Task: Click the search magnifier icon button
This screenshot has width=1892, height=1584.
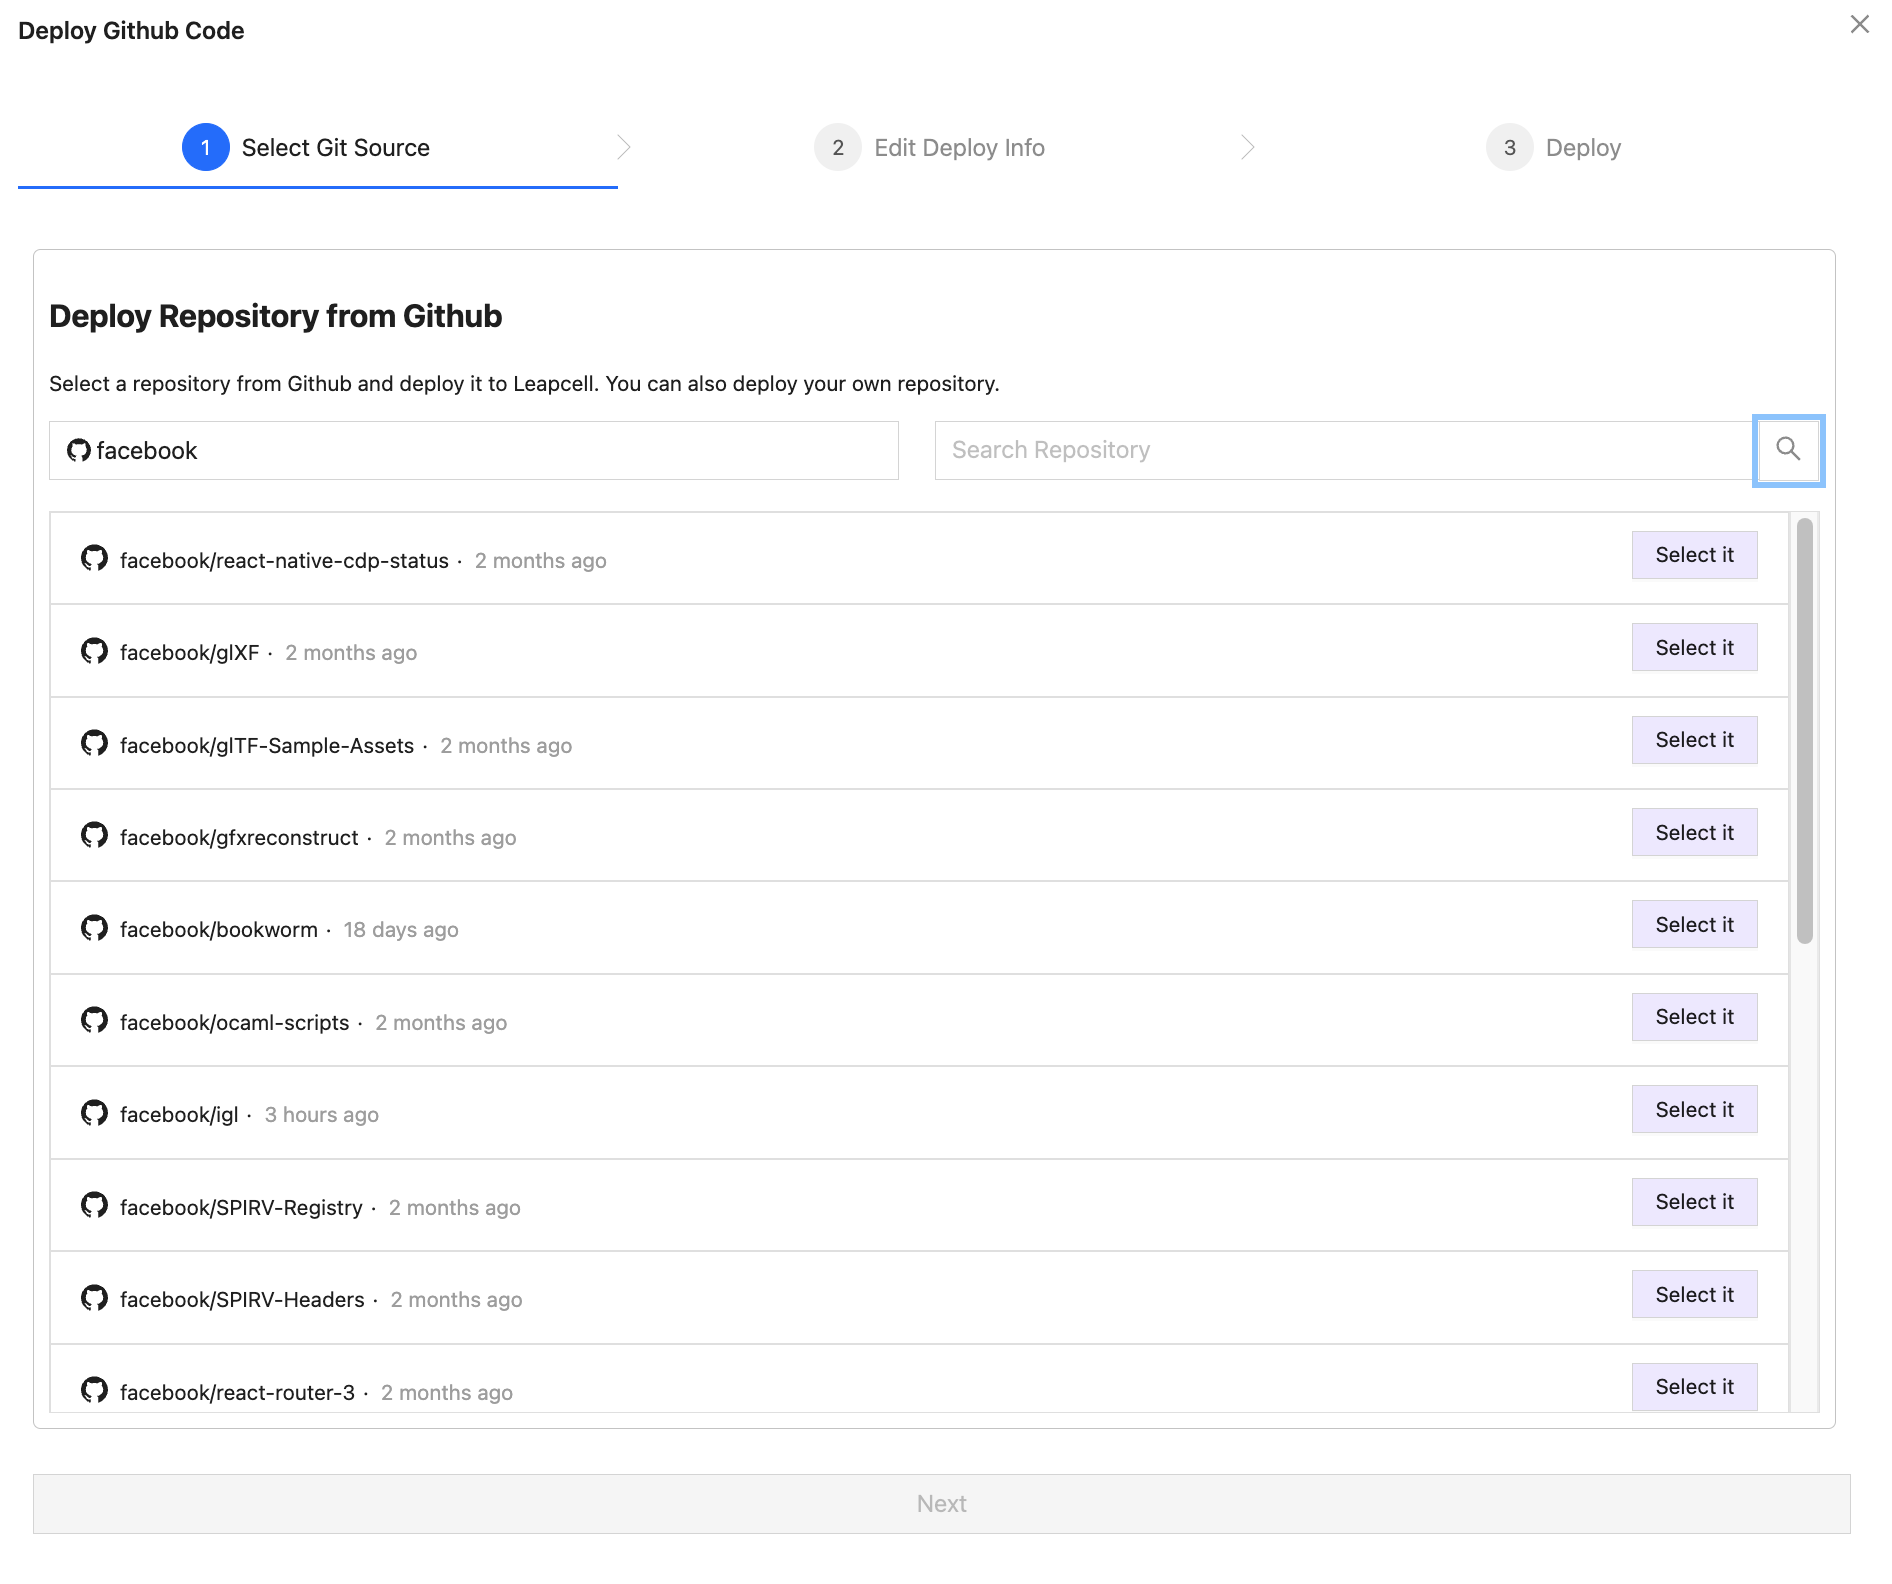Action: tap(1788, 450)
